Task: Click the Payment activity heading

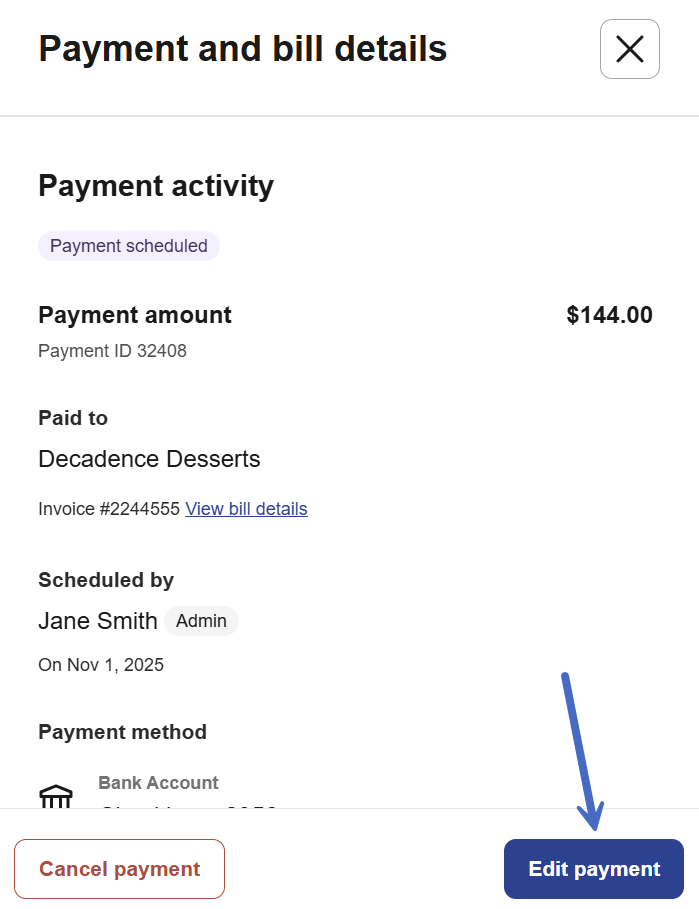Action: (156, 186)
